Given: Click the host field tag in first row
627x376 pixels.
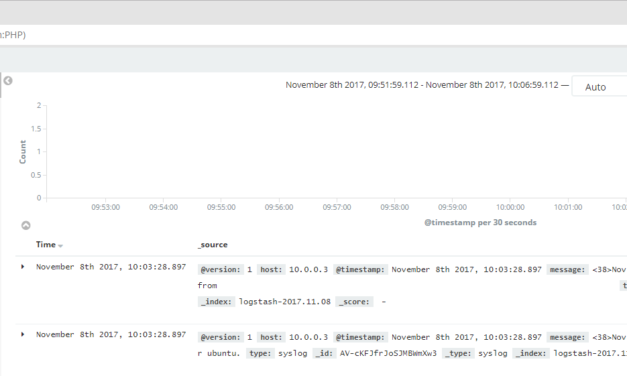Looking at the screenshot, I should click(x=271, y=270).
